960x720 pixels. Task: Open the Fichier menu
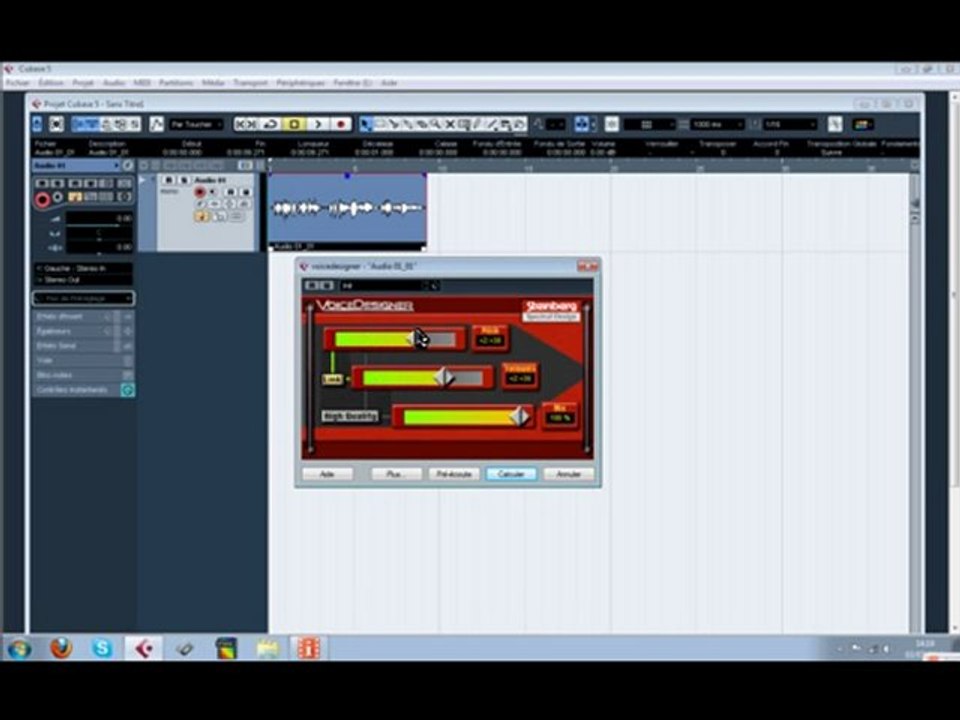pyautogui.click(x=18, y=83)
